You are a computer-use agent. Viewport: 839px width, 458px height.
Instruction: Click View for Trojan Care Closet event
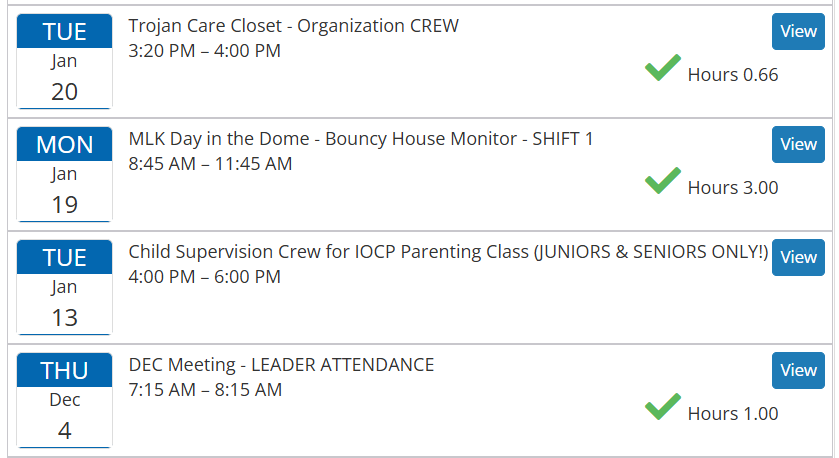pyautogui.click(x=798, y=31)
